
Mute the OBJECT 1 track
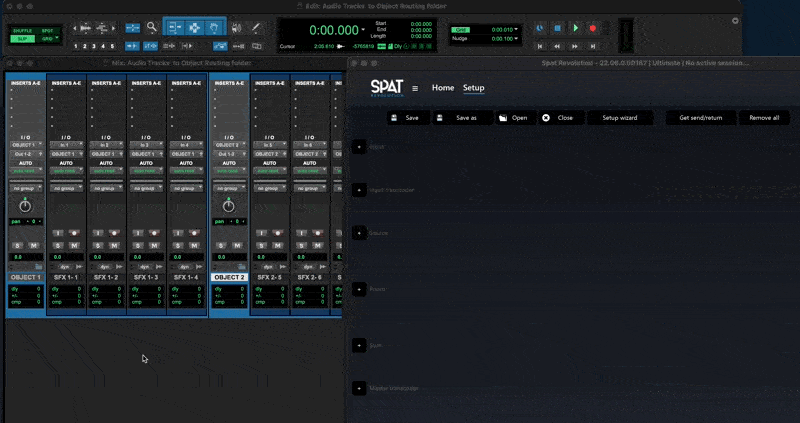[x=34, y=245]
